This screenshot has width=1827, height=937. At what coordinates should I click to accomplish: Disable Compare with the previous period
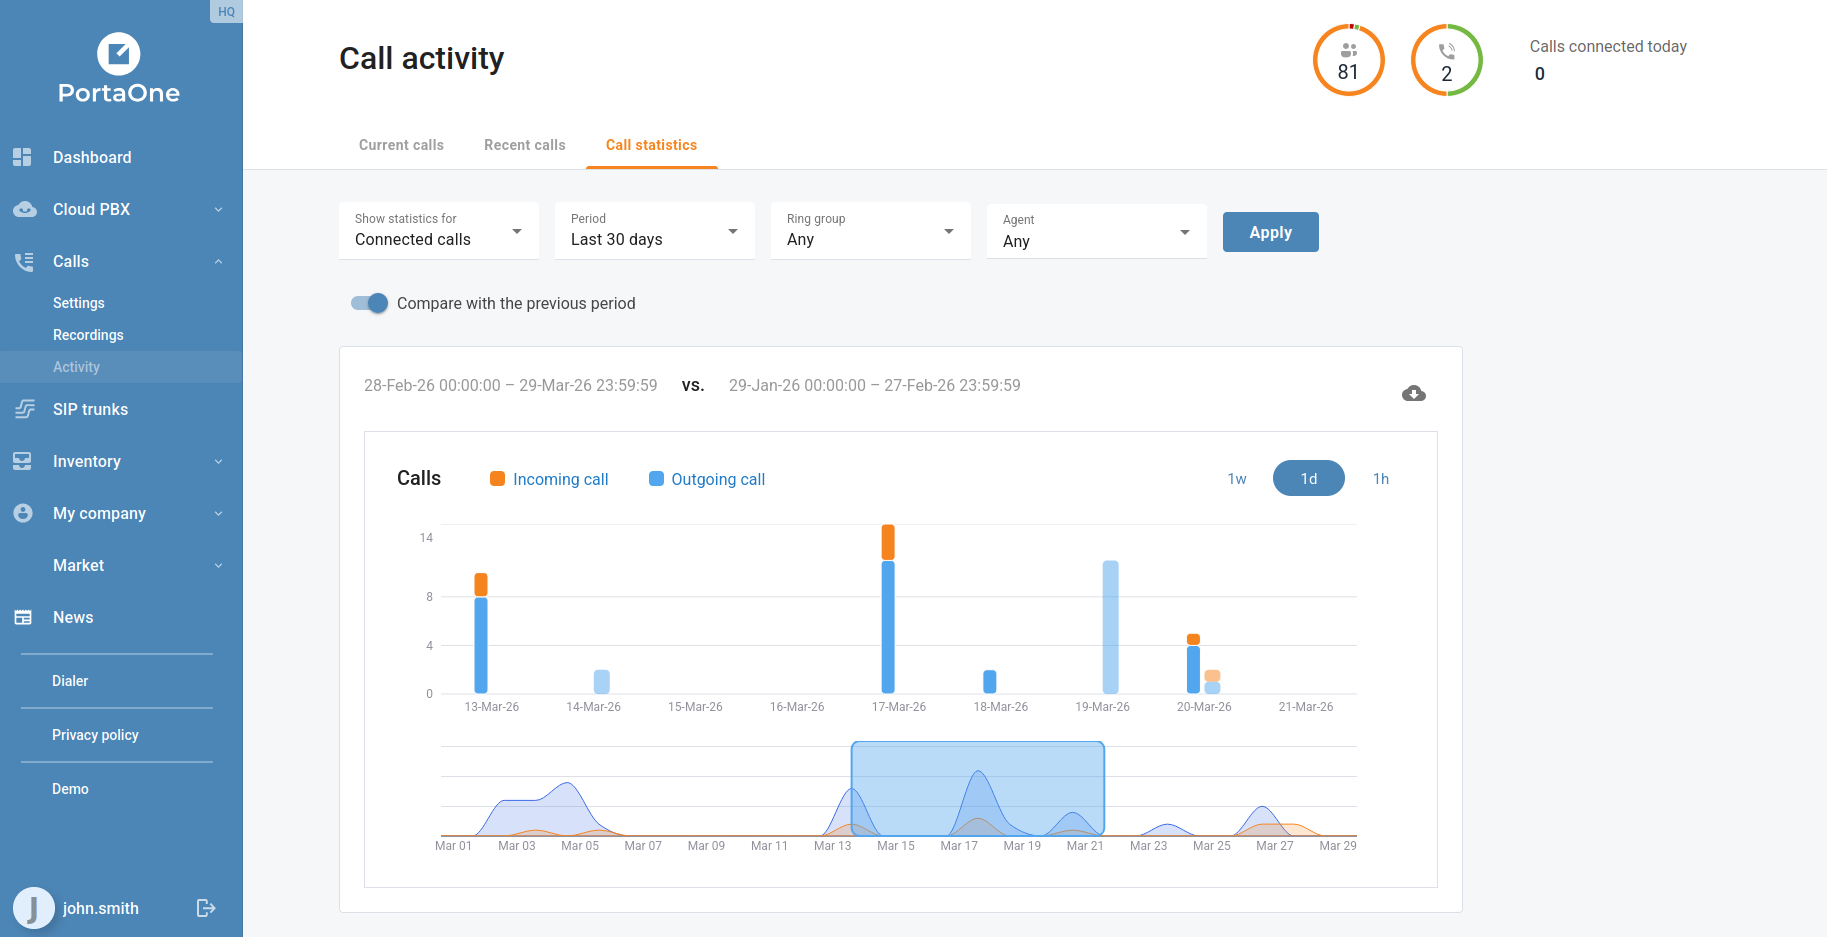tap(370, 303)
